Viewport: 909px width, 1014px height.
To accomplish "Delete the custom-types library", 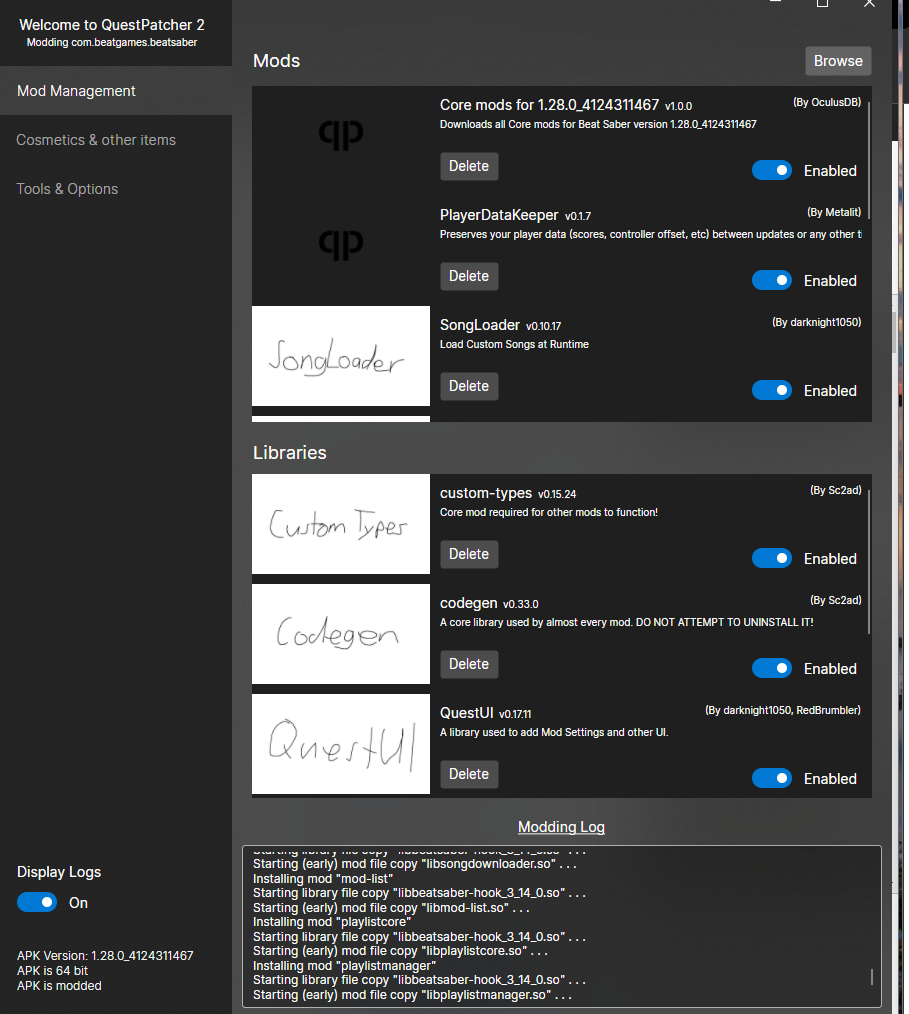I will 469,554.
